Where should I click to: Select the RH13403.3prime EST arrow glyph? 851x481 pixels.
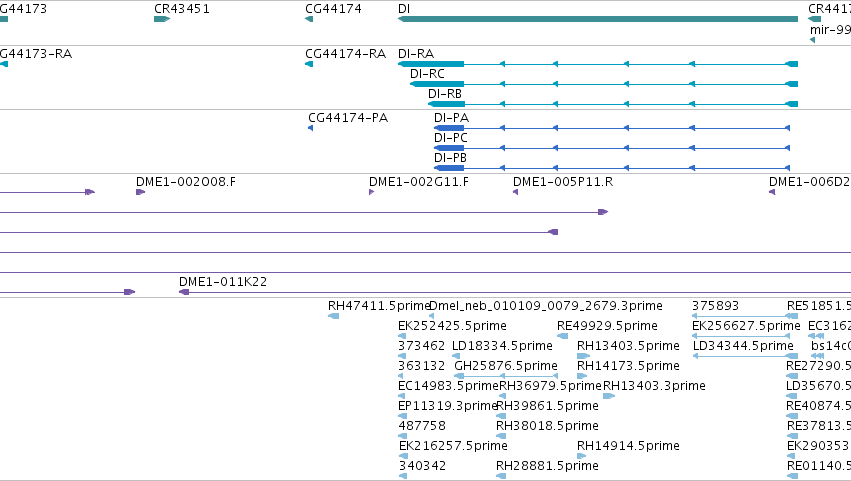click(x=609, y=396)
